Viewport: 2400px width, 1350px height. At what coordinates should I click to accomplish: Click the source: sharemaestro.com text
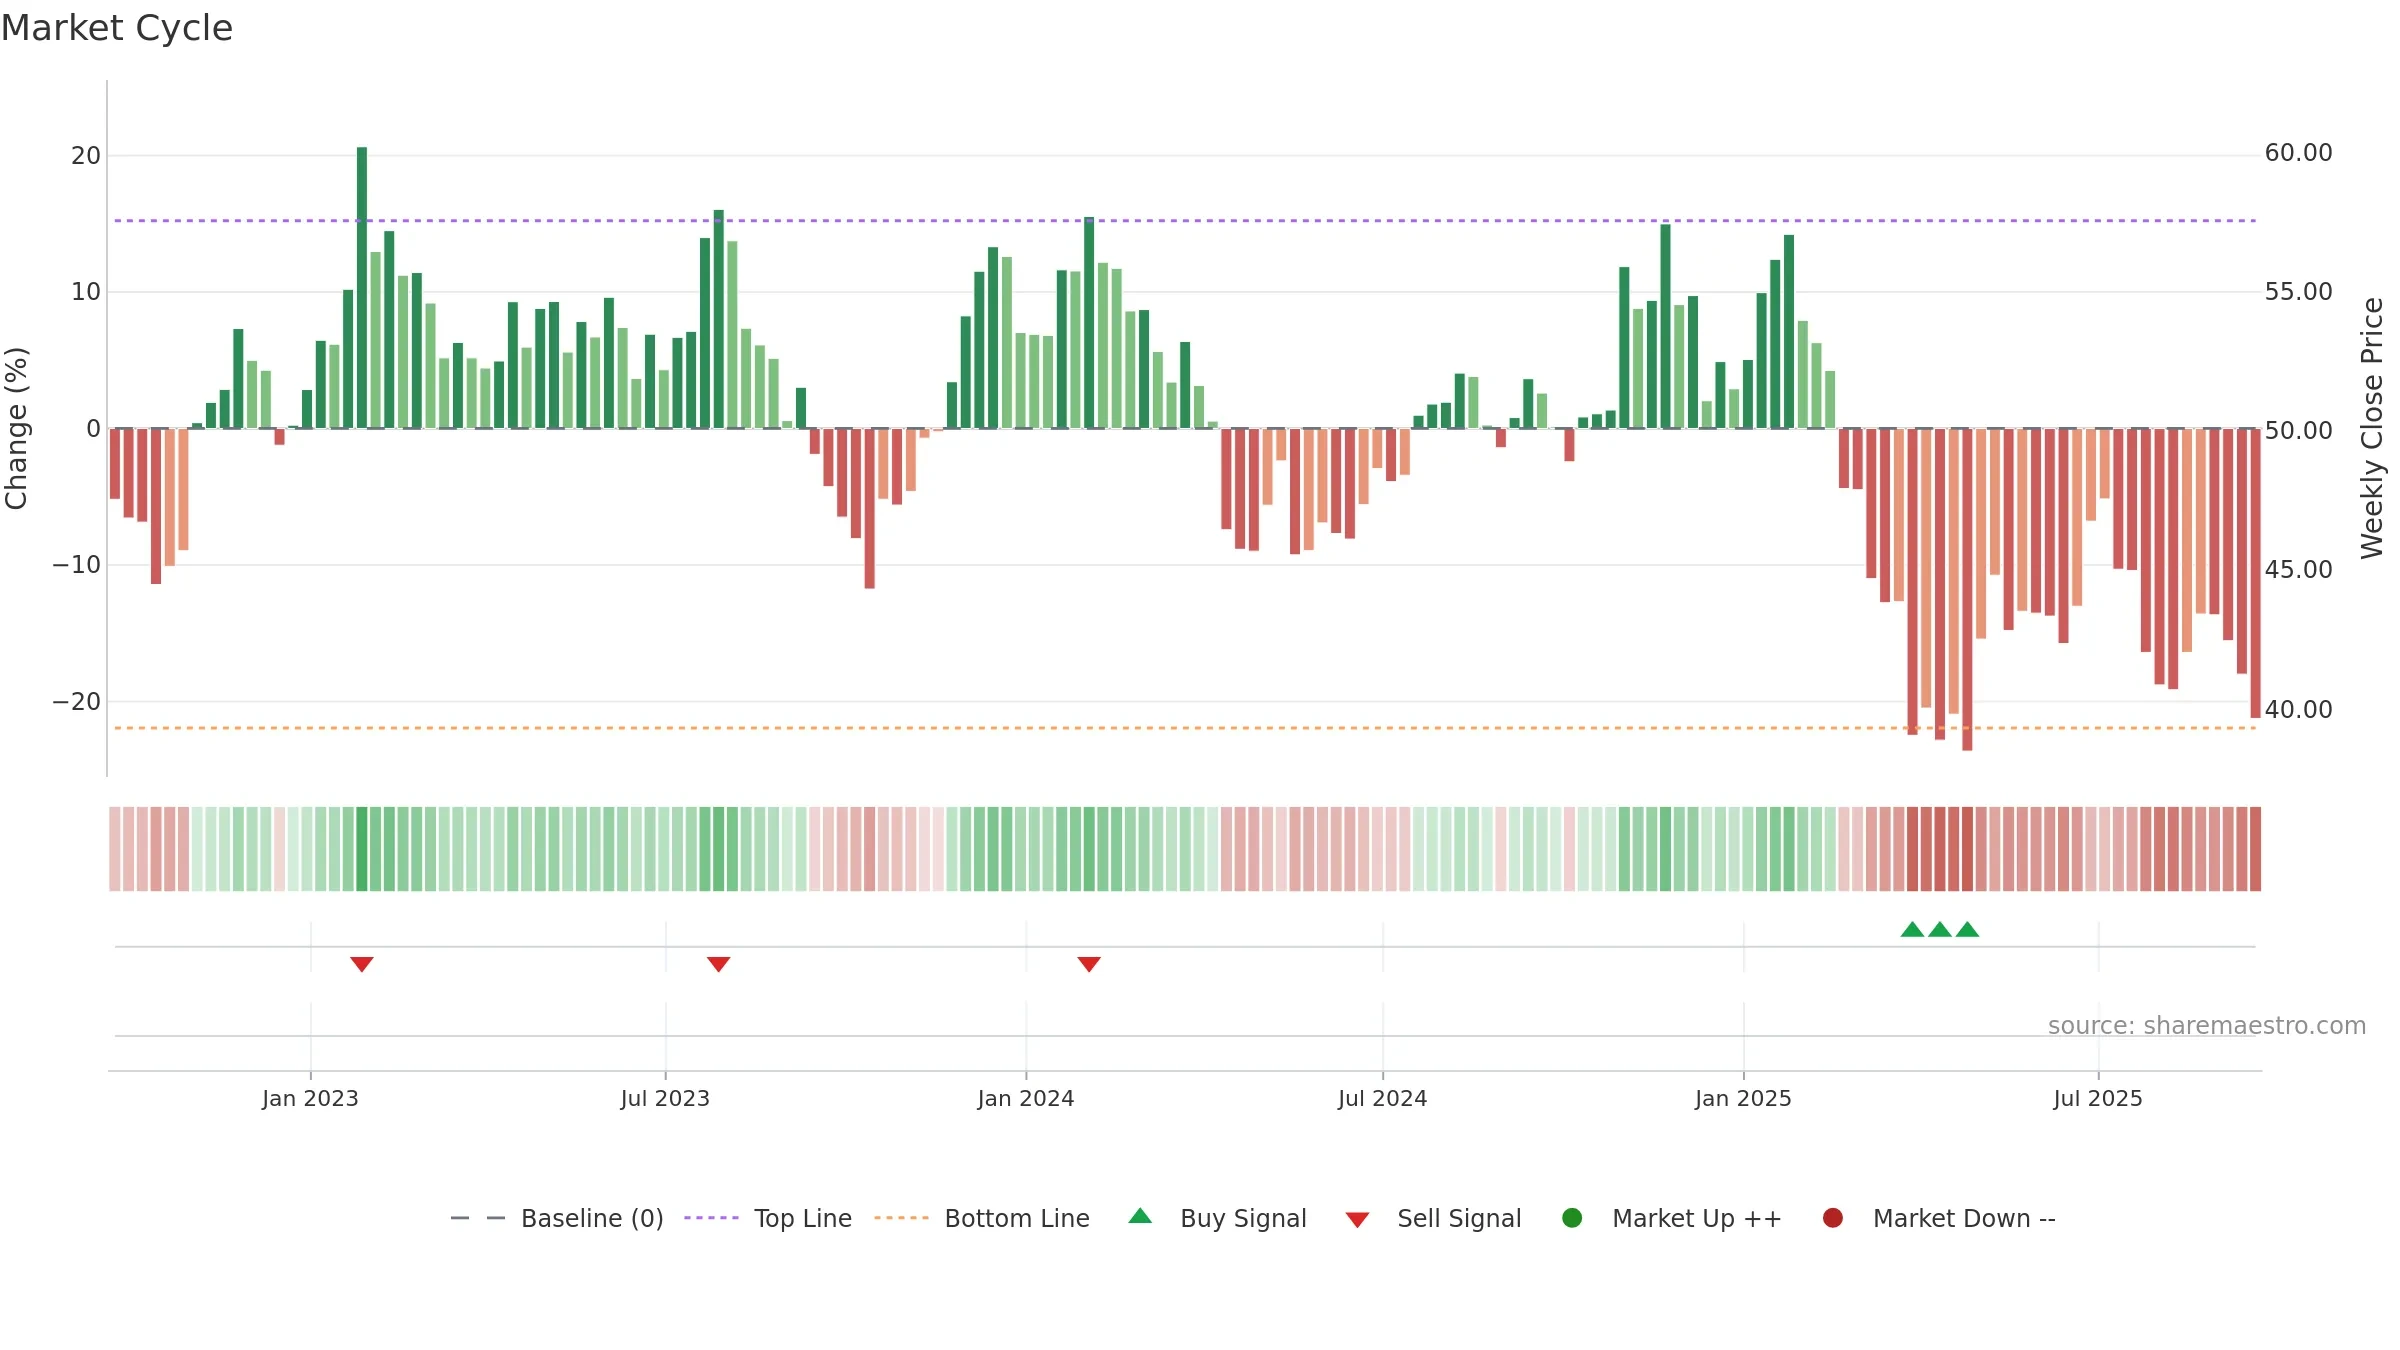2207,1026
